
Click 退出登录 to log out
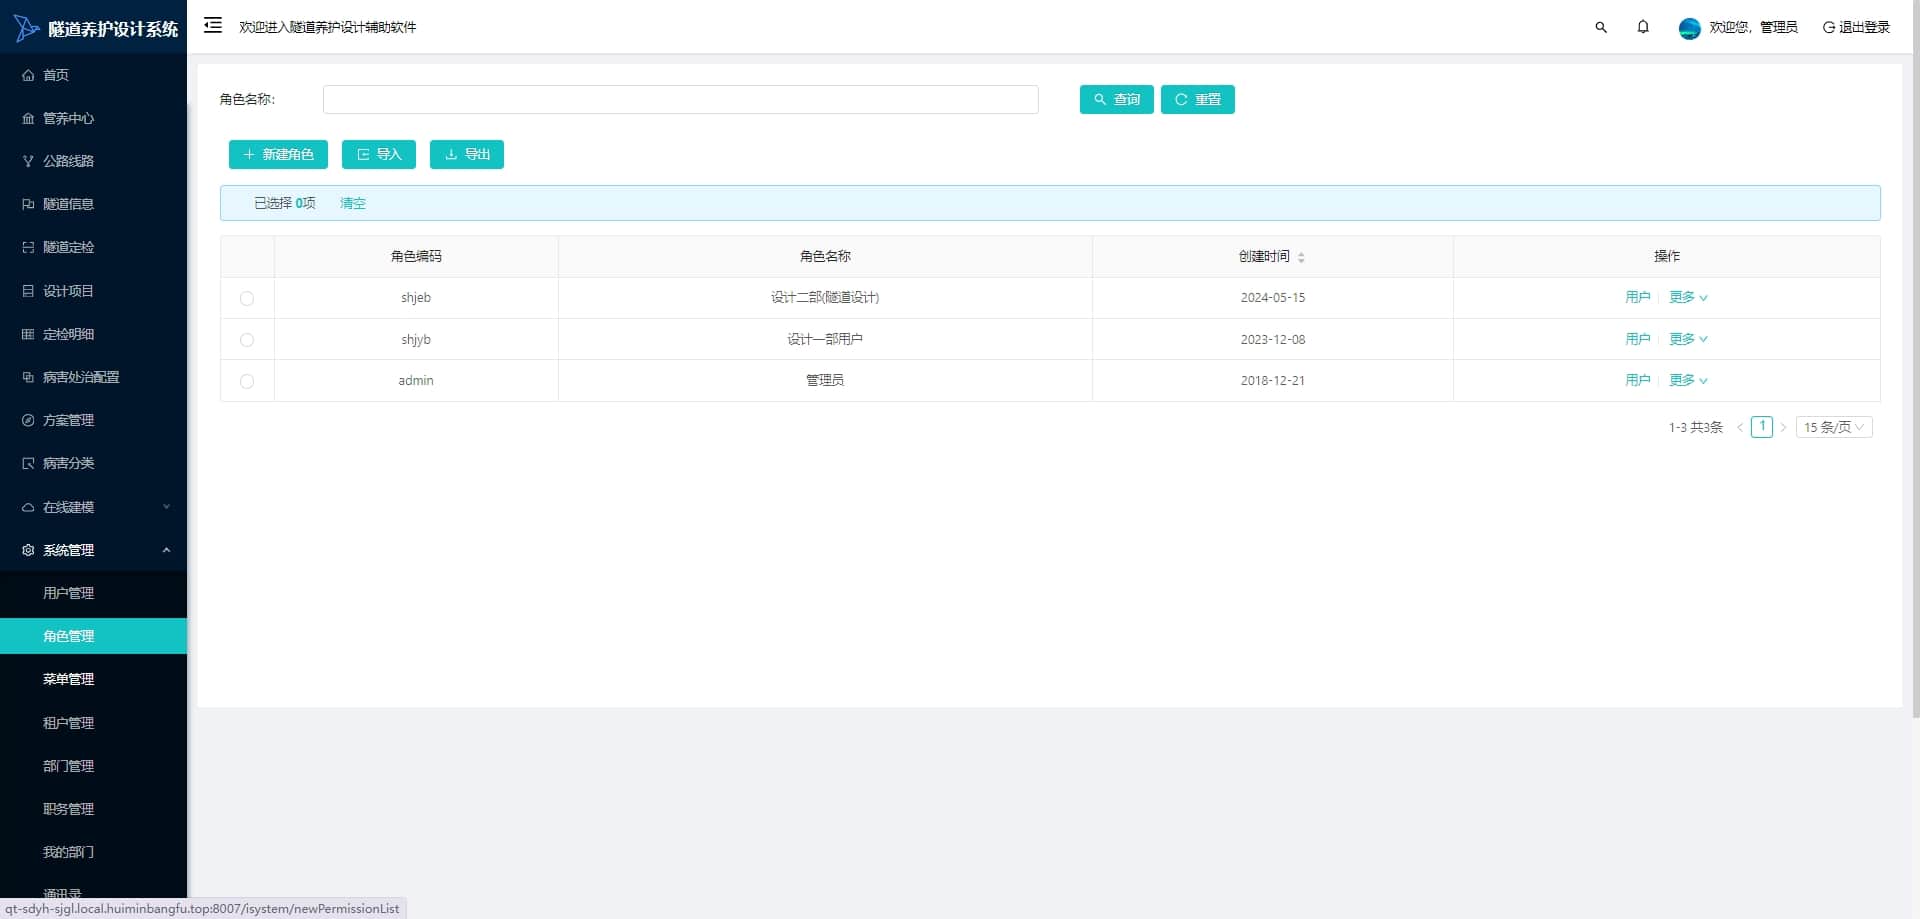click(x=1856, y=27)
